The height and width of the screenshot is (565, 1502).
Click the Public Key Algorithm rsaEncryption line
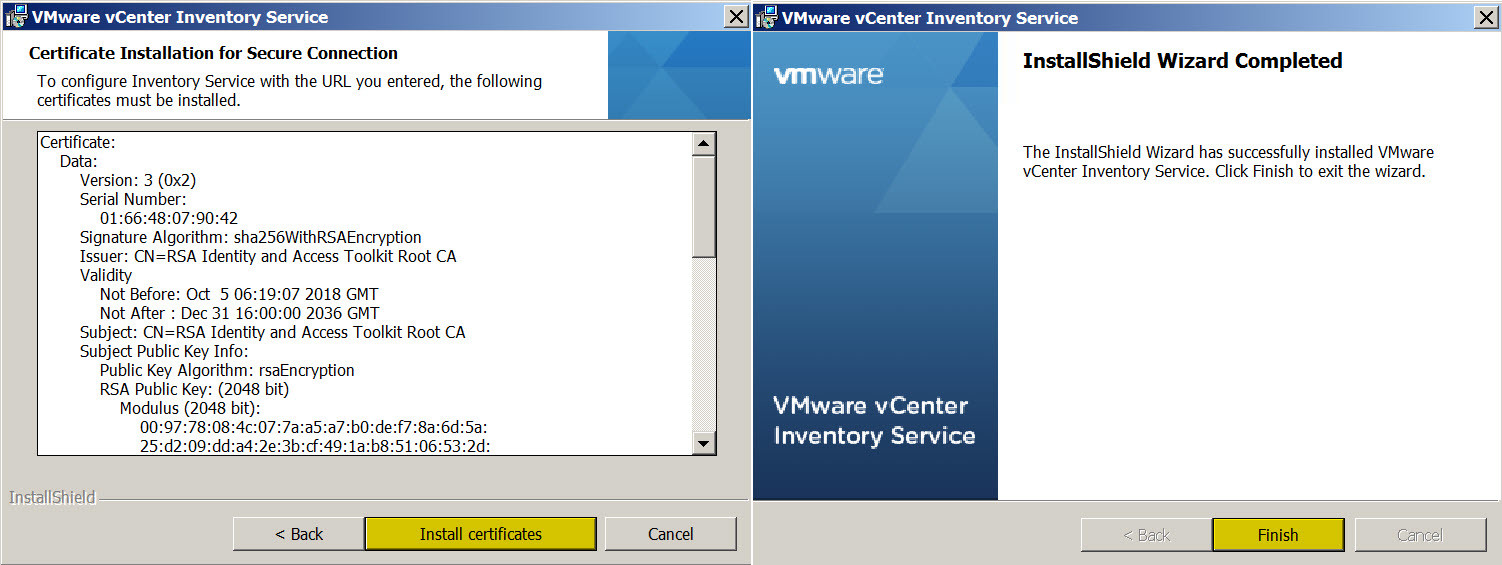coord(227,370)
